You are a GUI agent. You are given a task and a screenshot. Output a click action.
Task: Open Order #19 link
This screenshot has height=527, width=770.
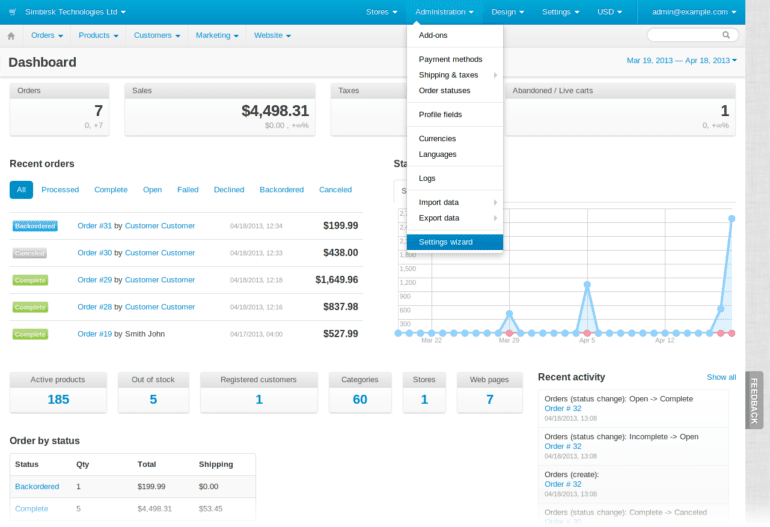[95, 334]
